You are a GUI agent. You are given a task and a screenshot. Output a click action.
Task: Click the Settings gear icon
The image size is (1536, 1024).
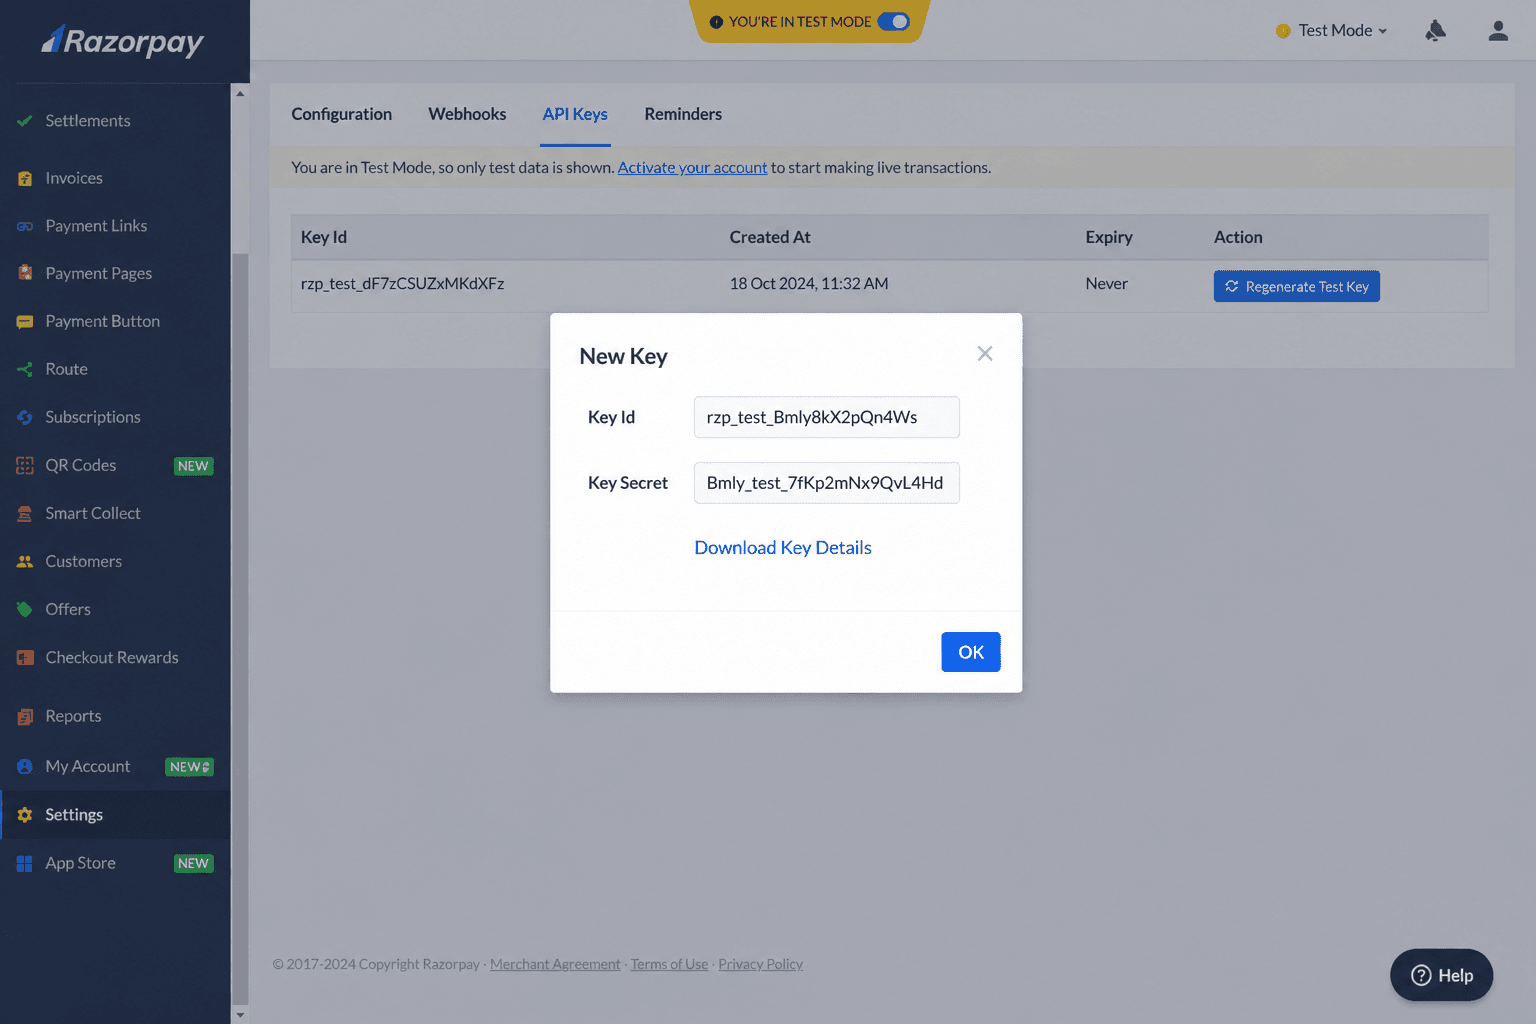tap(25, 815)
